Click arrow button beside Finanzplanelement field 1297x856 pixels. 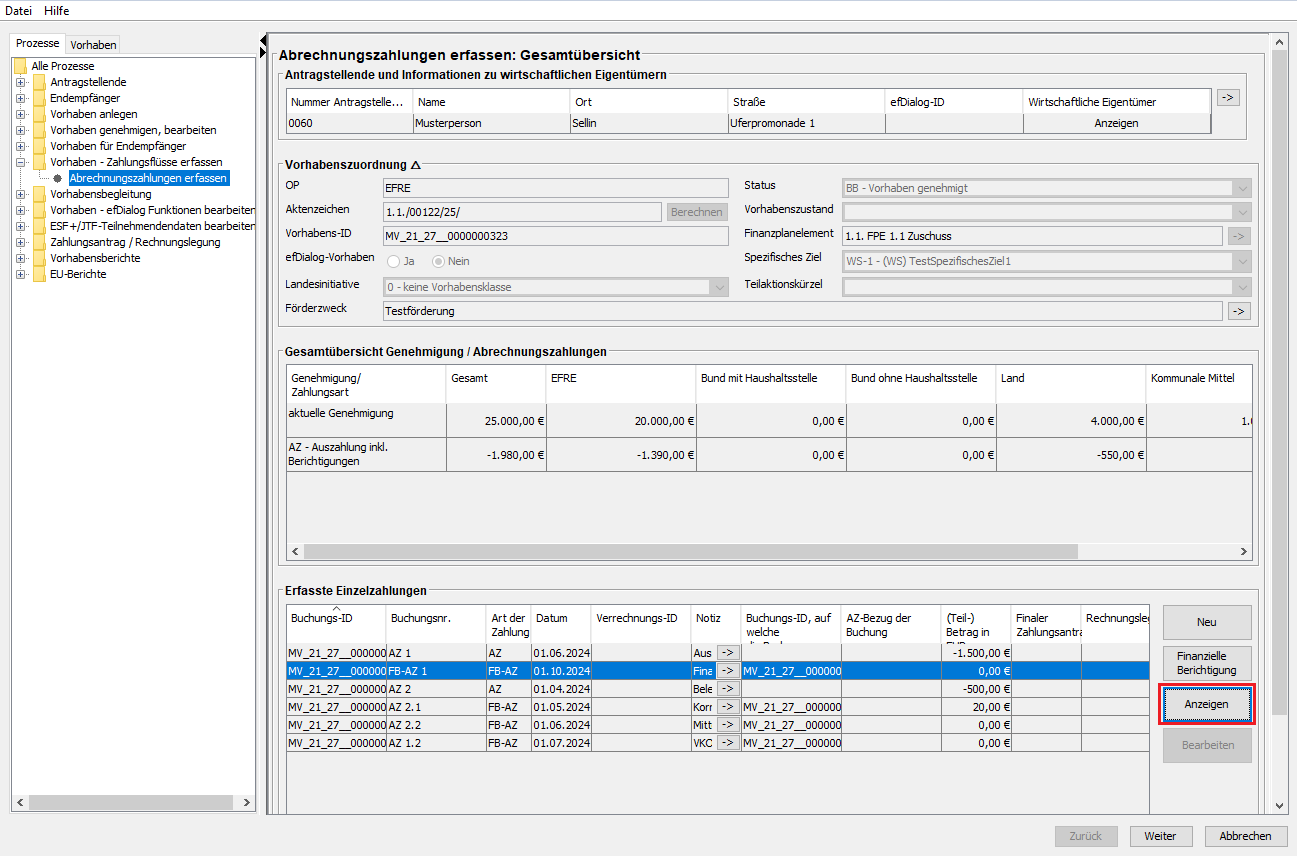tap(1239, 236)
